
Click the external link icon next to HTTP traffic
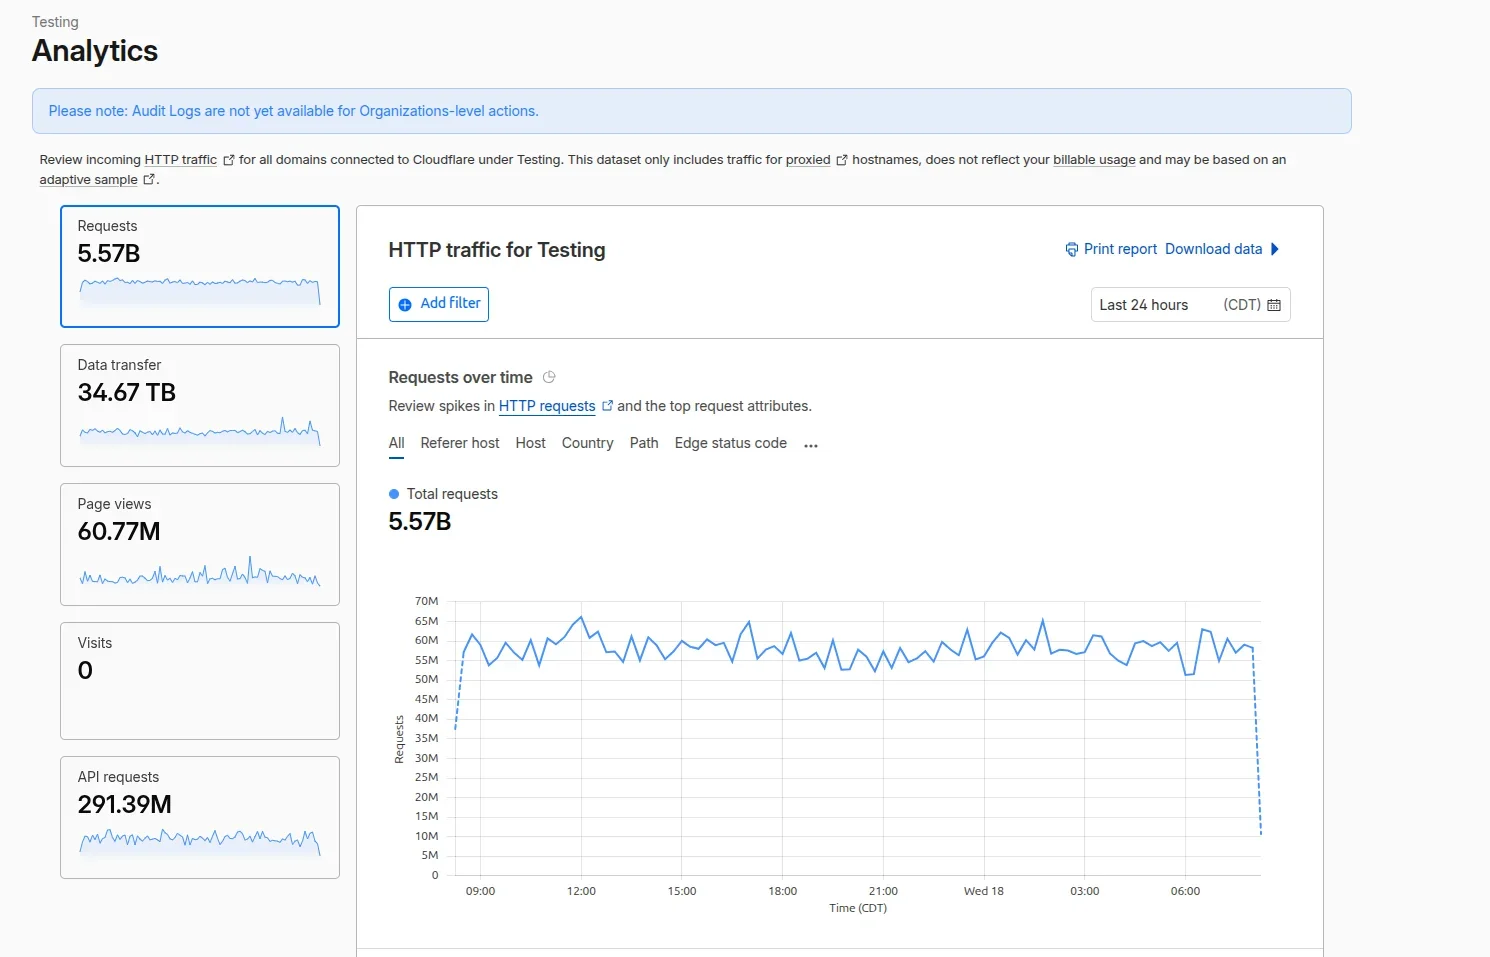(228, 159)
